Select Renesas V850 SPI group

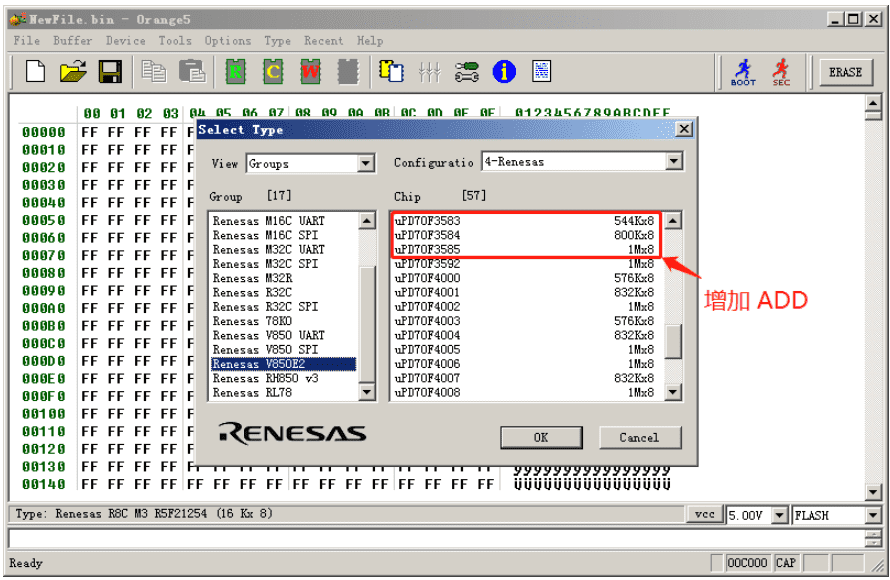[284, 350]
